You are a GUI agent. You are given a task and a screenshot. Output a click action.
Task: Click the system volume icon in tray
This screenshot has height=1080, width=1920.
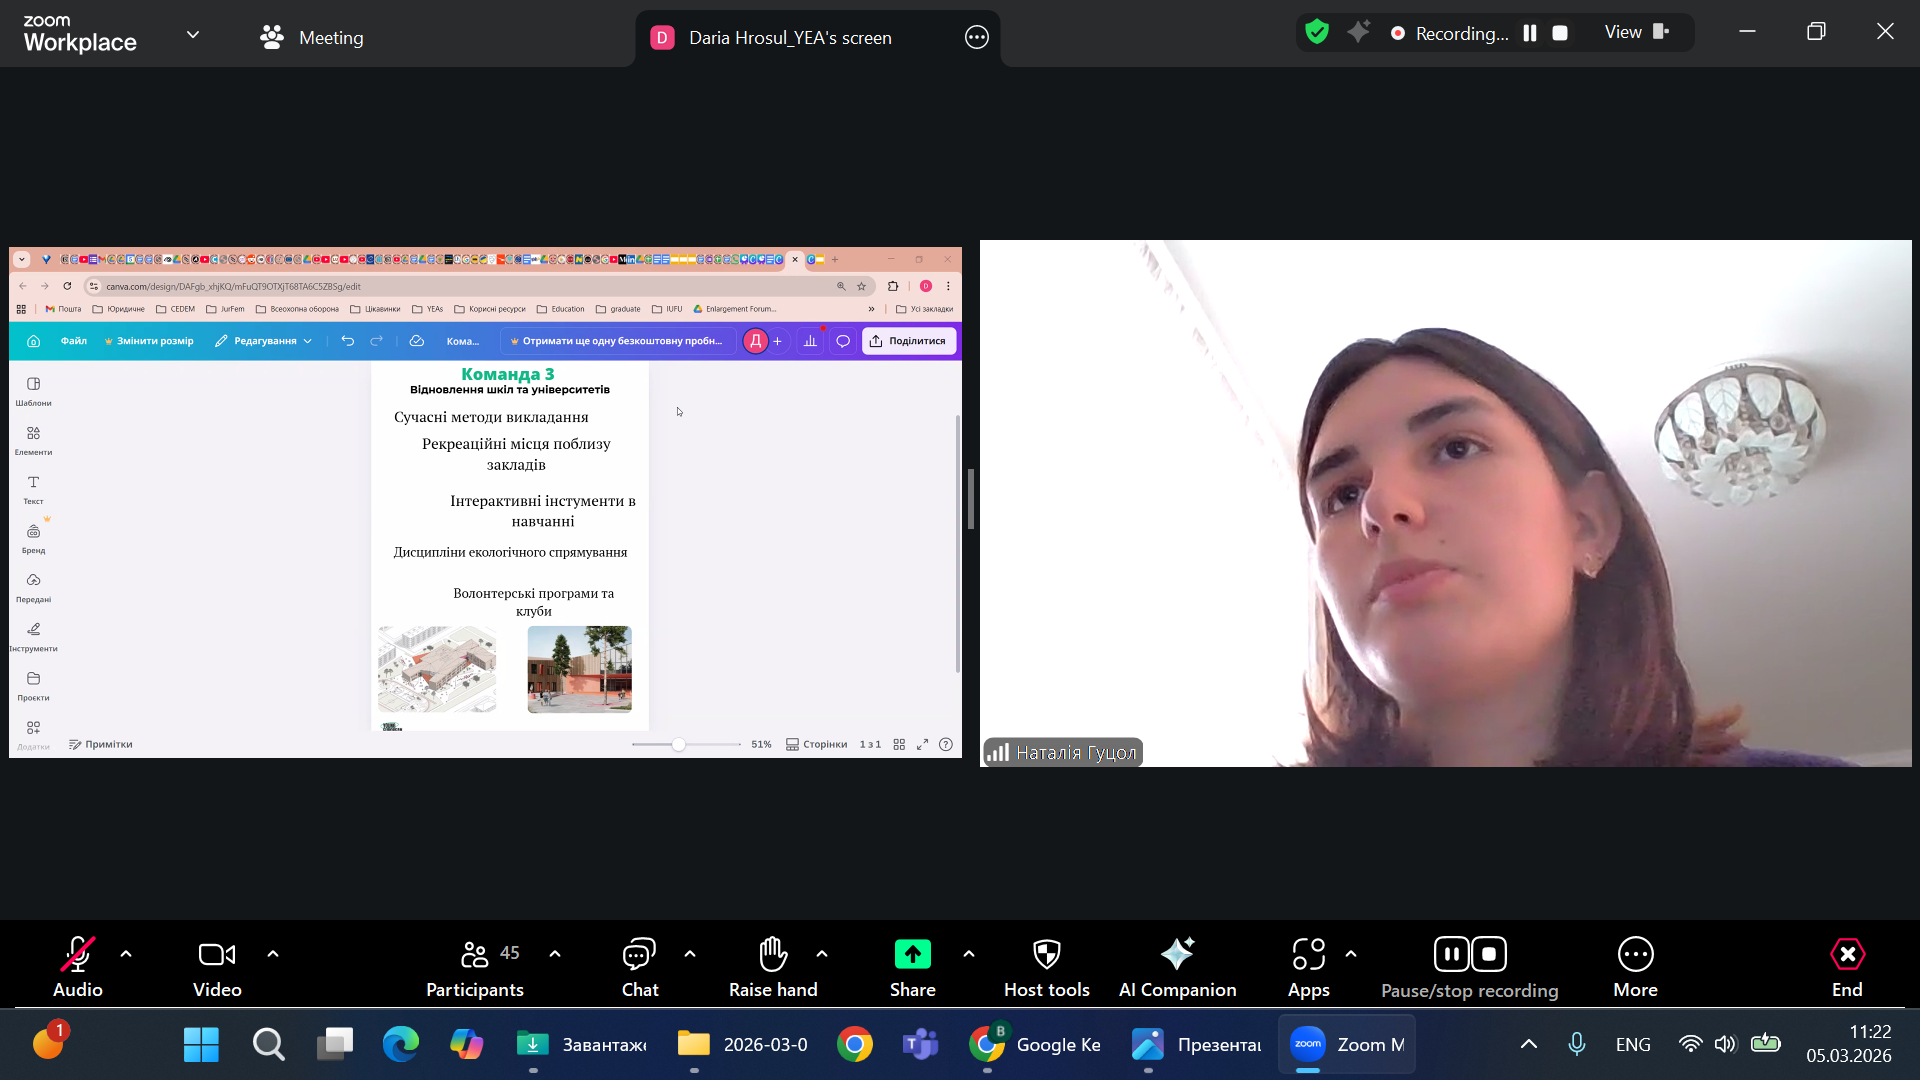click(1725, 1044)
